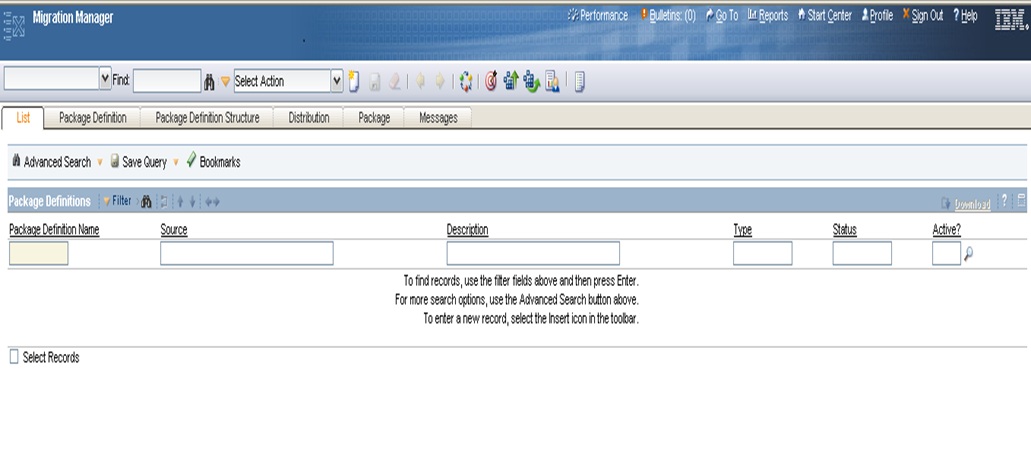This screenshot has height=460, width=1031.
Task: Open the orange arrow menu beside Find binoculars
Action: pos(226,82)
